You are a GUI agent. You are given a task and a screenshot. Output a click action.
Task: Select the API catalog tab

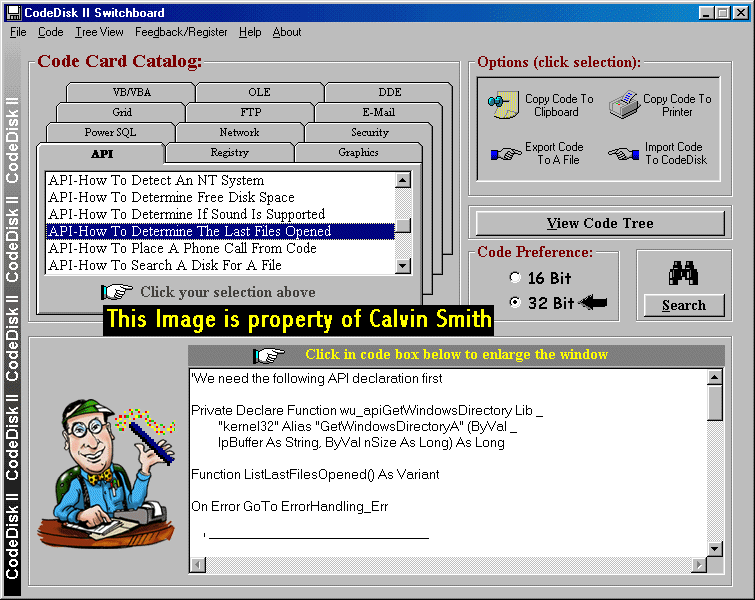coord(102,154)
